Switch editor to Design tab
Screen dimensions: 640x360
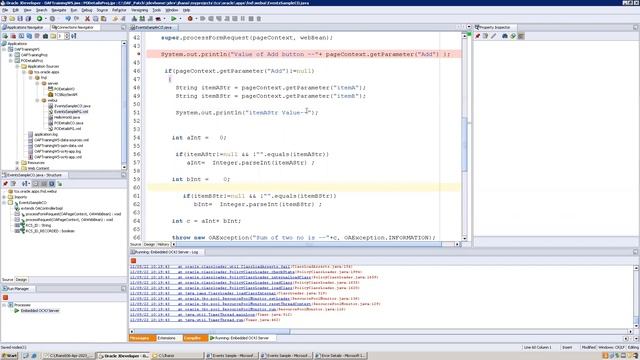(x=149, y=244)
